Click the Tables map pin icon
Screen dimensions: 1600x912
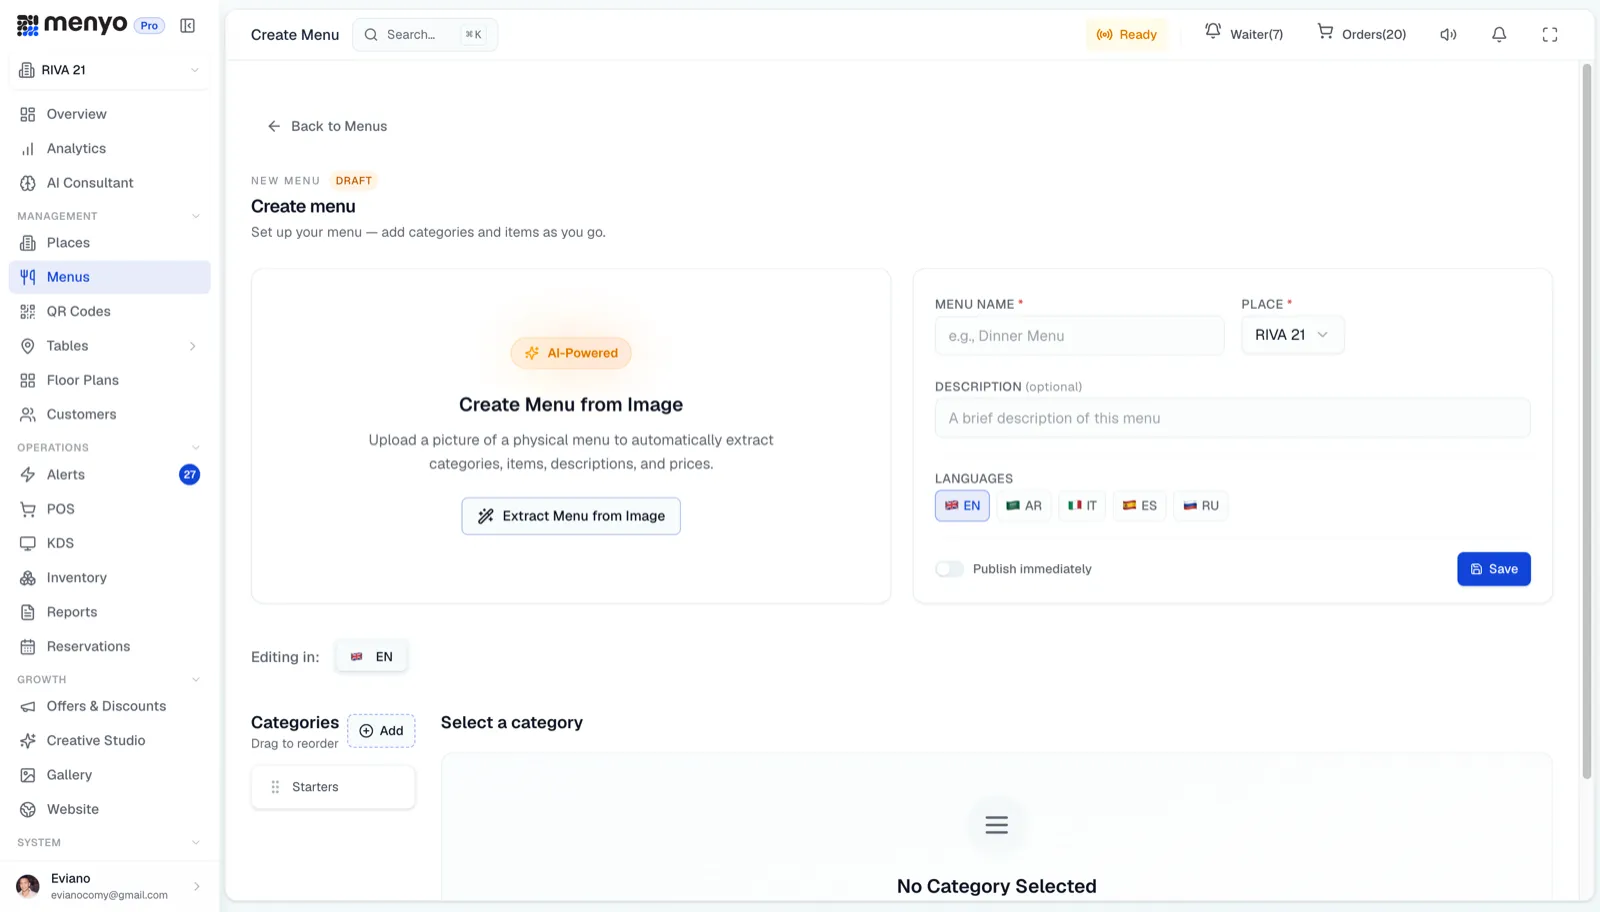coord(28,346)
